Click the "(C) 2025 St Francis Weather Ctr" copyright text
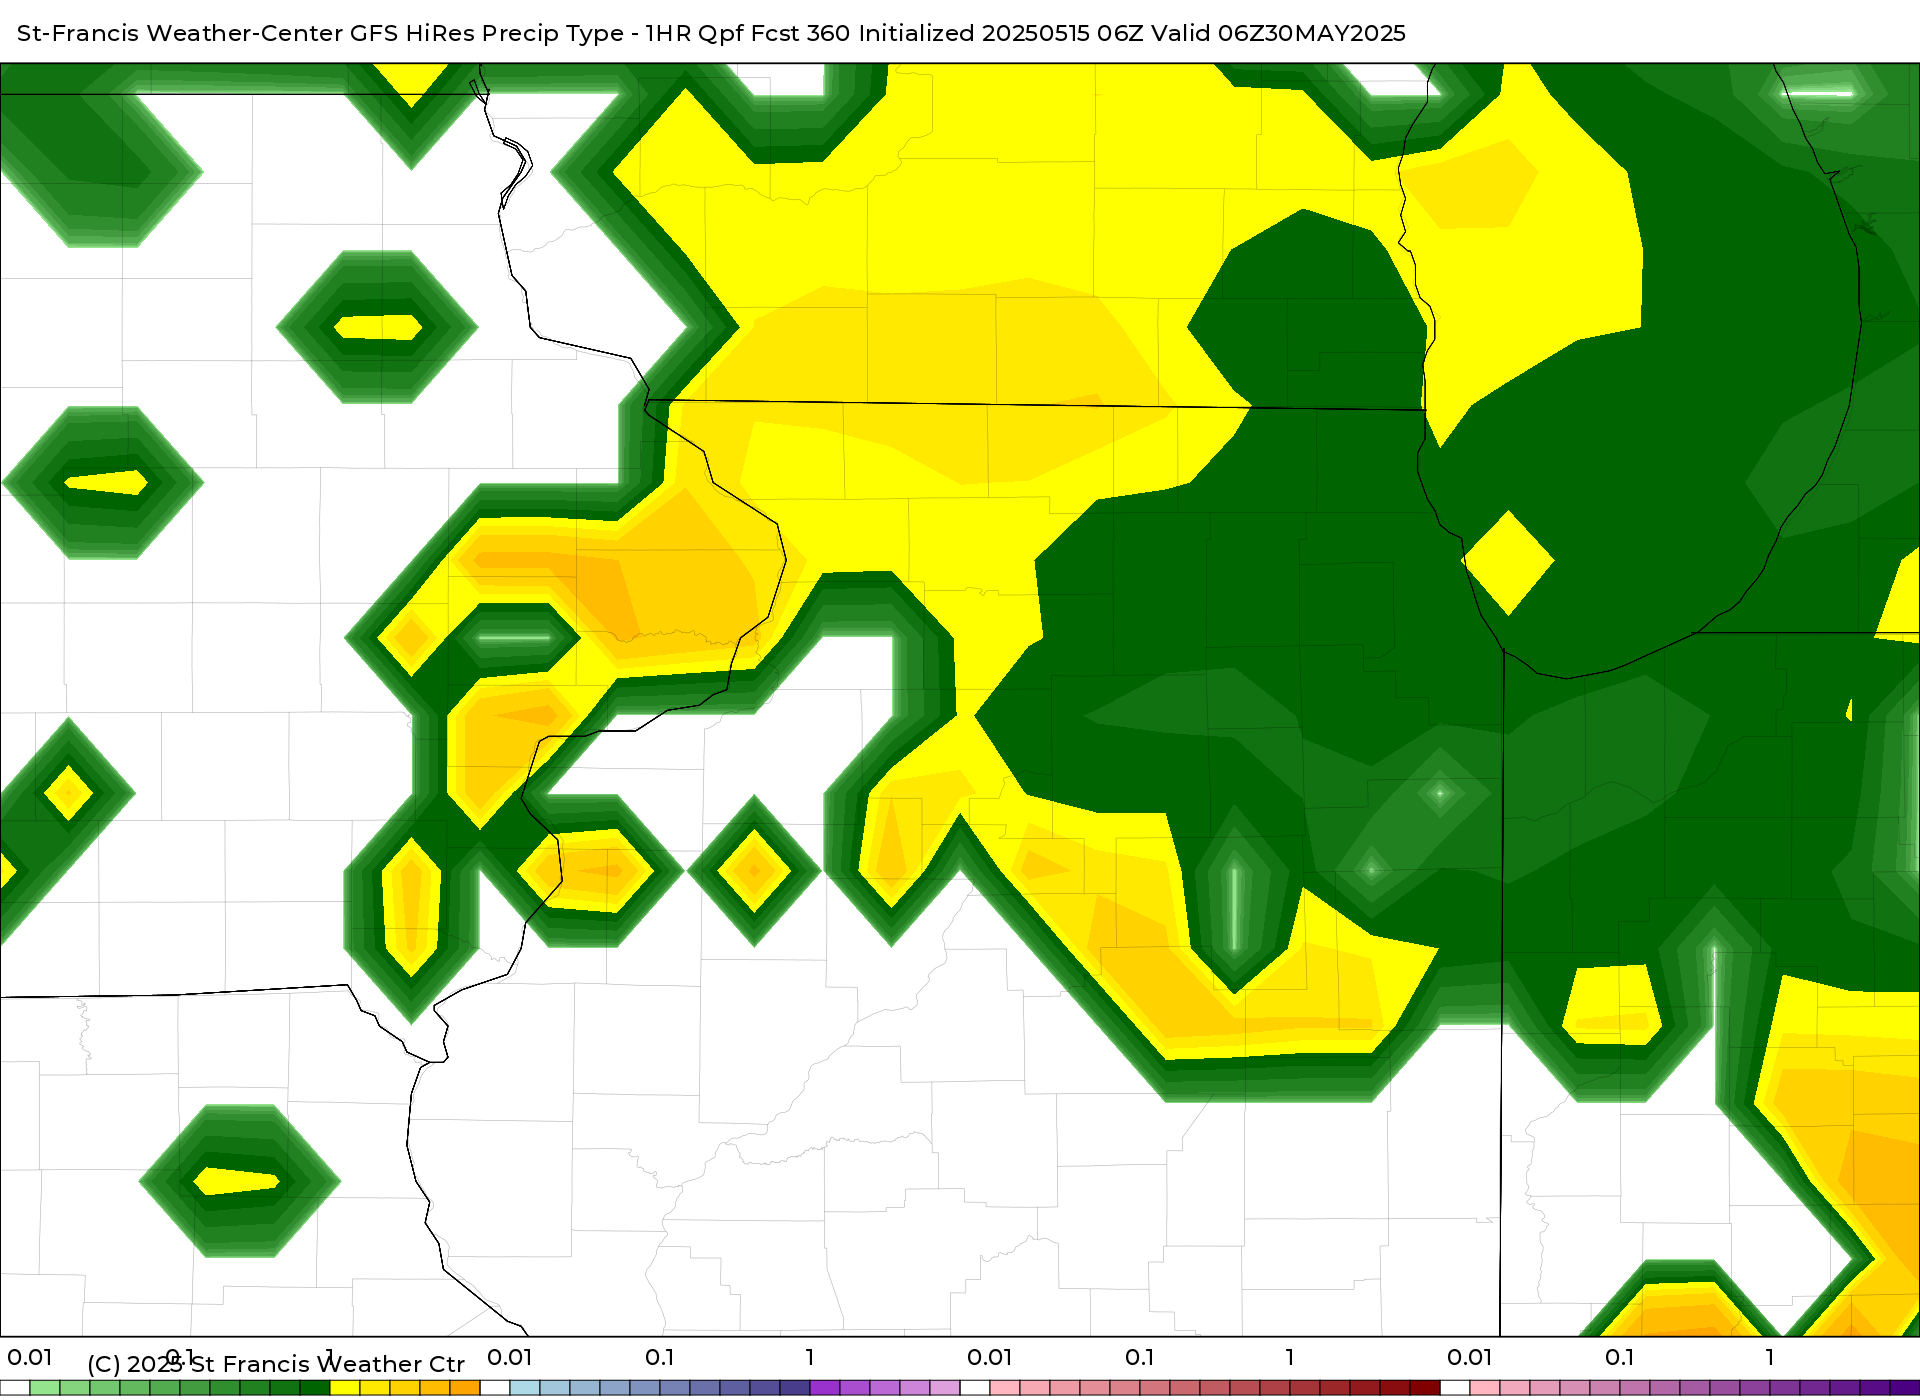Image resolution: width=1920 pixels, height=1400 pixels. tap(276, 1364)
